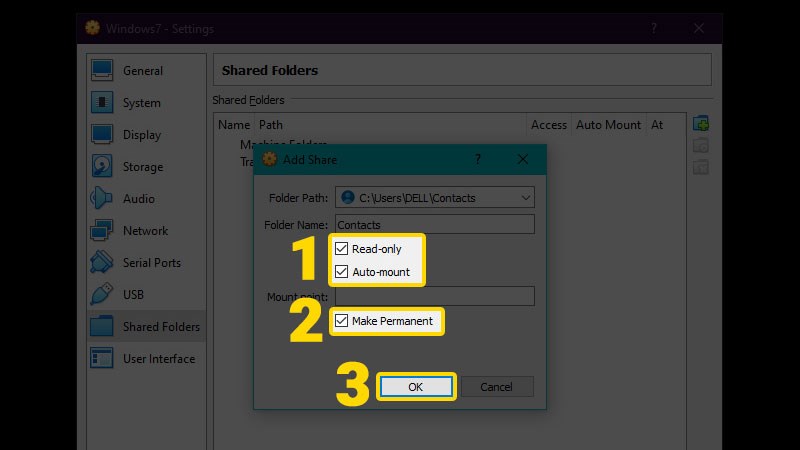Expand the Folder Path dropdown arrow
The height and width of the screenshot is (450, 800).
(x=526, y=198)
